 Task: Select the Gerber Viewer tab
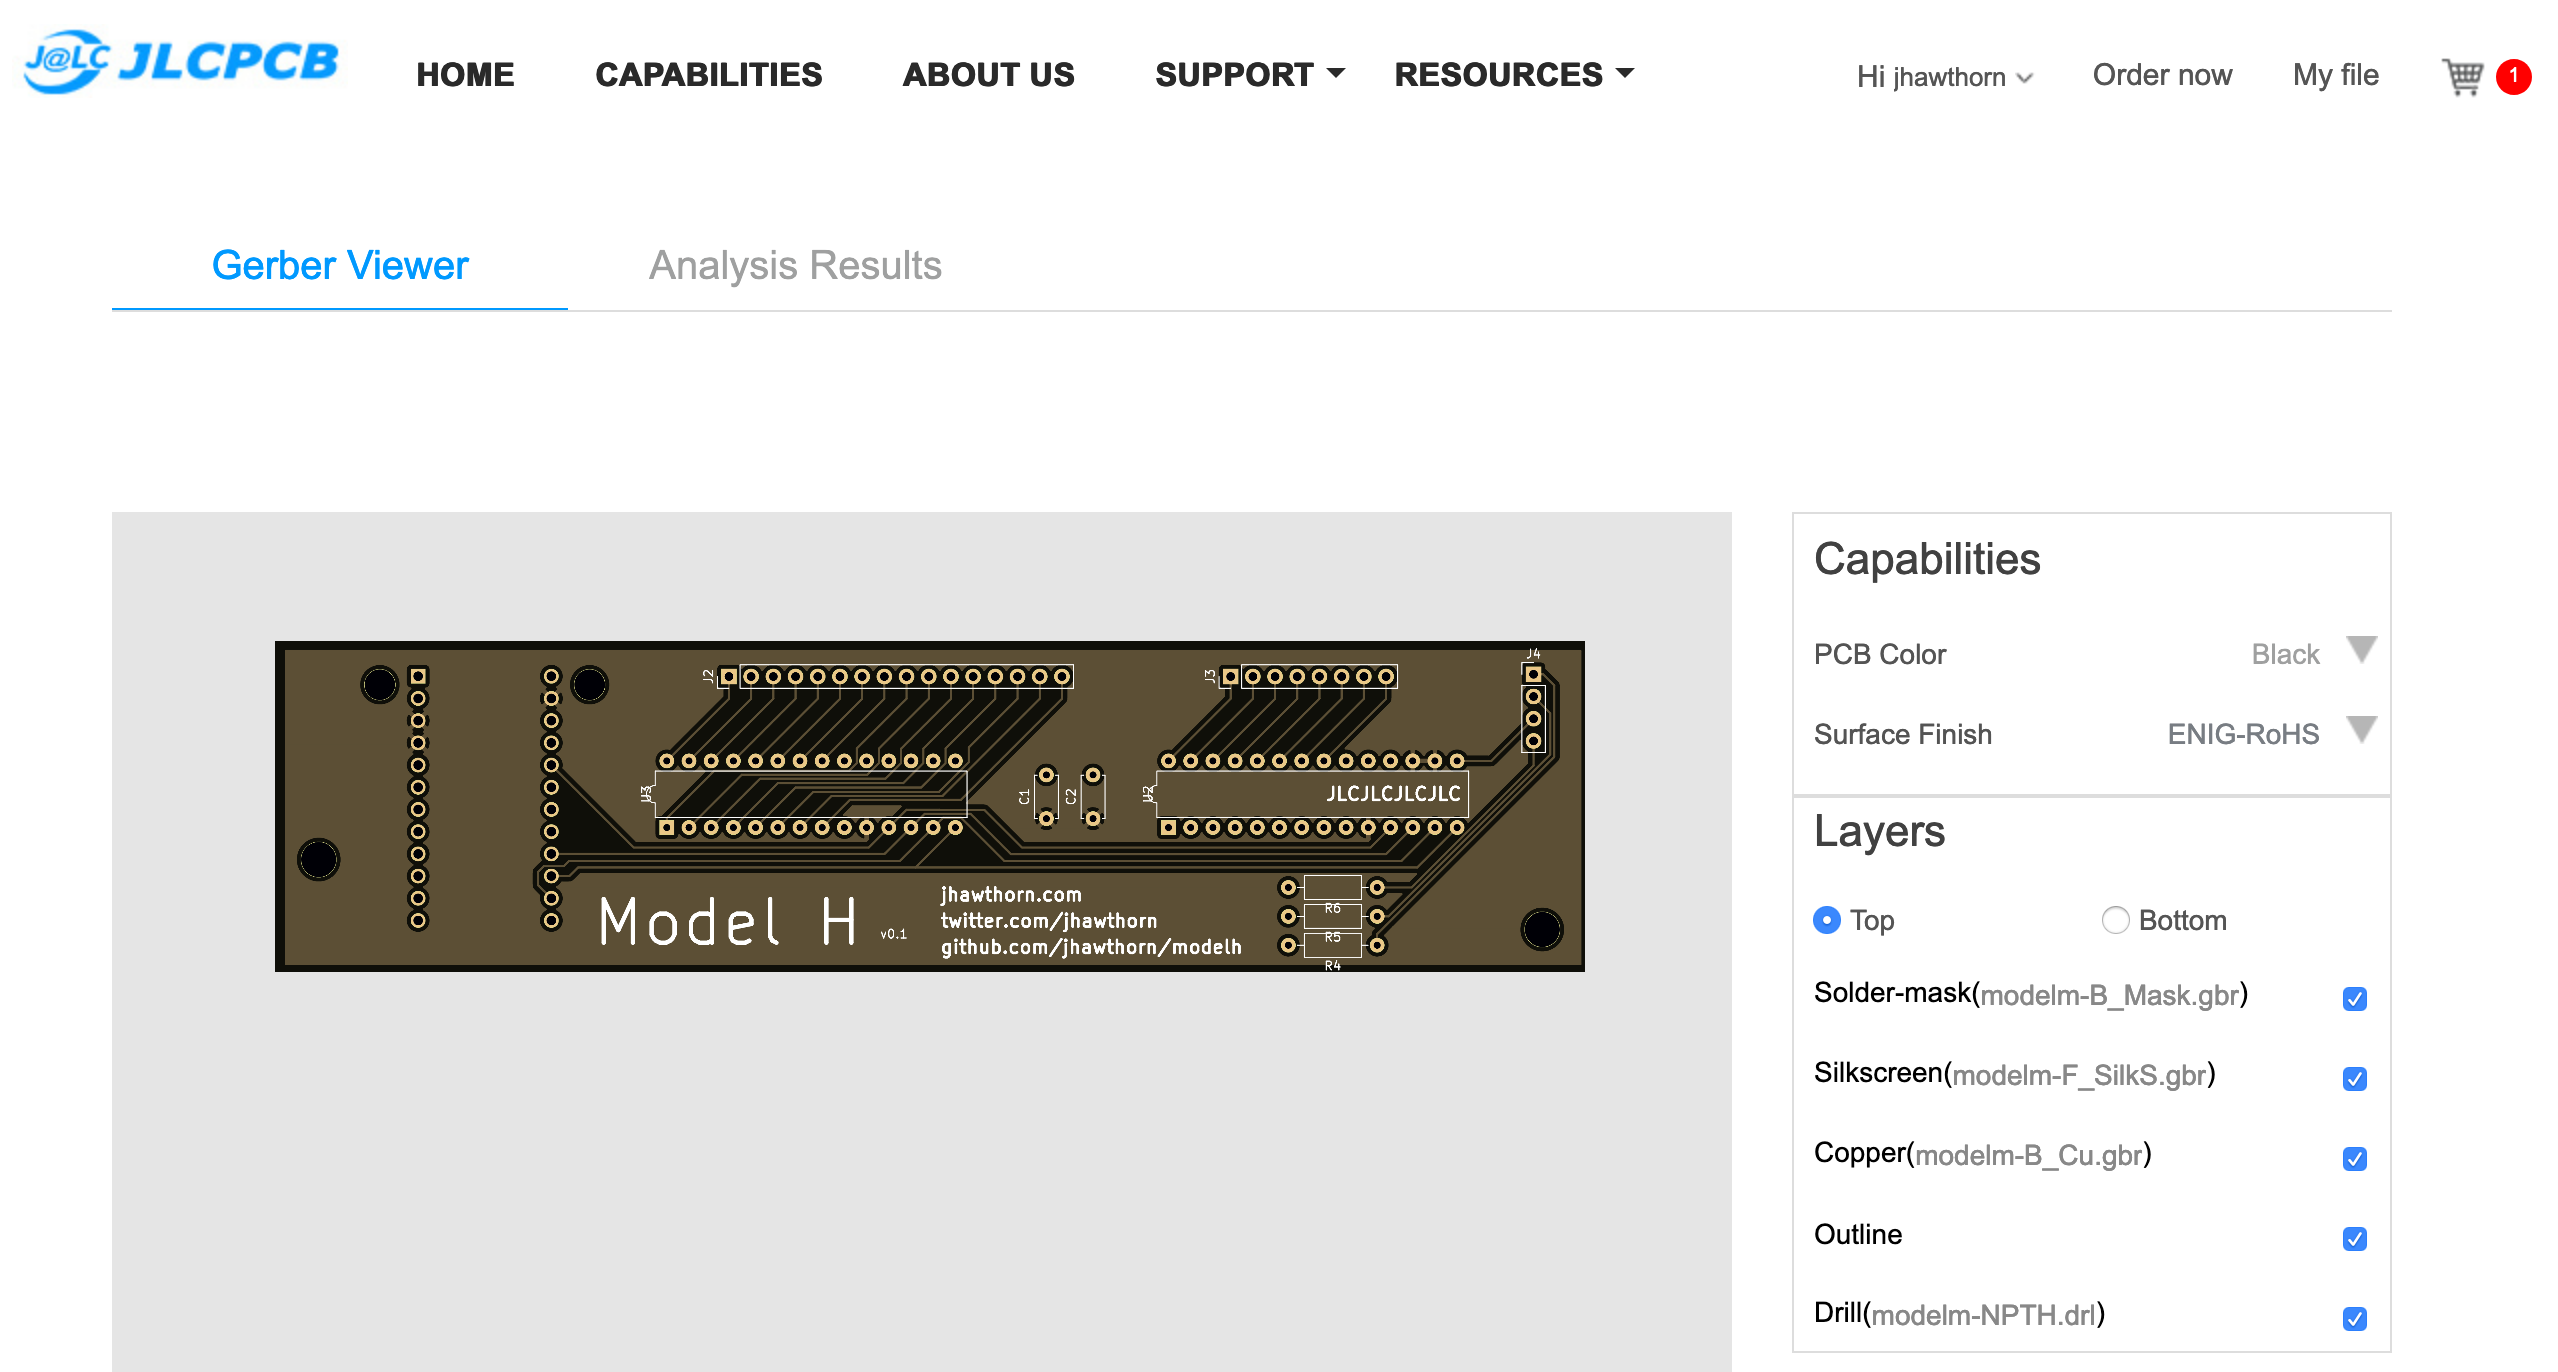340,265
